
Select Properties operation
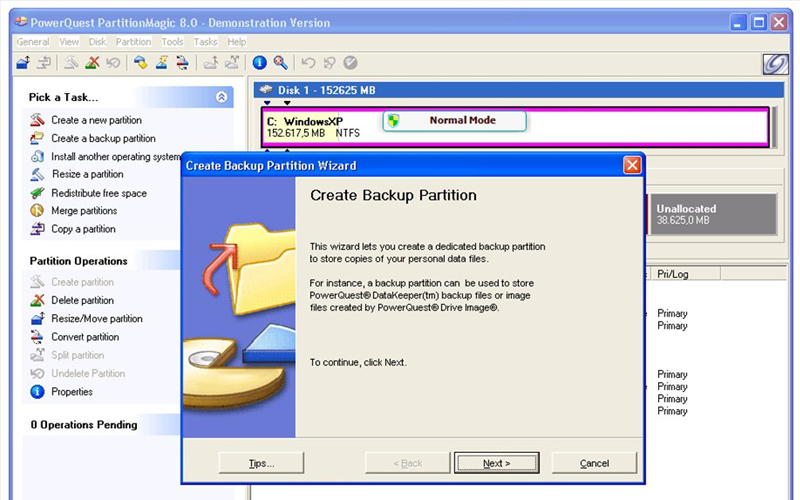pyautogui.click(x=72, y=392)
